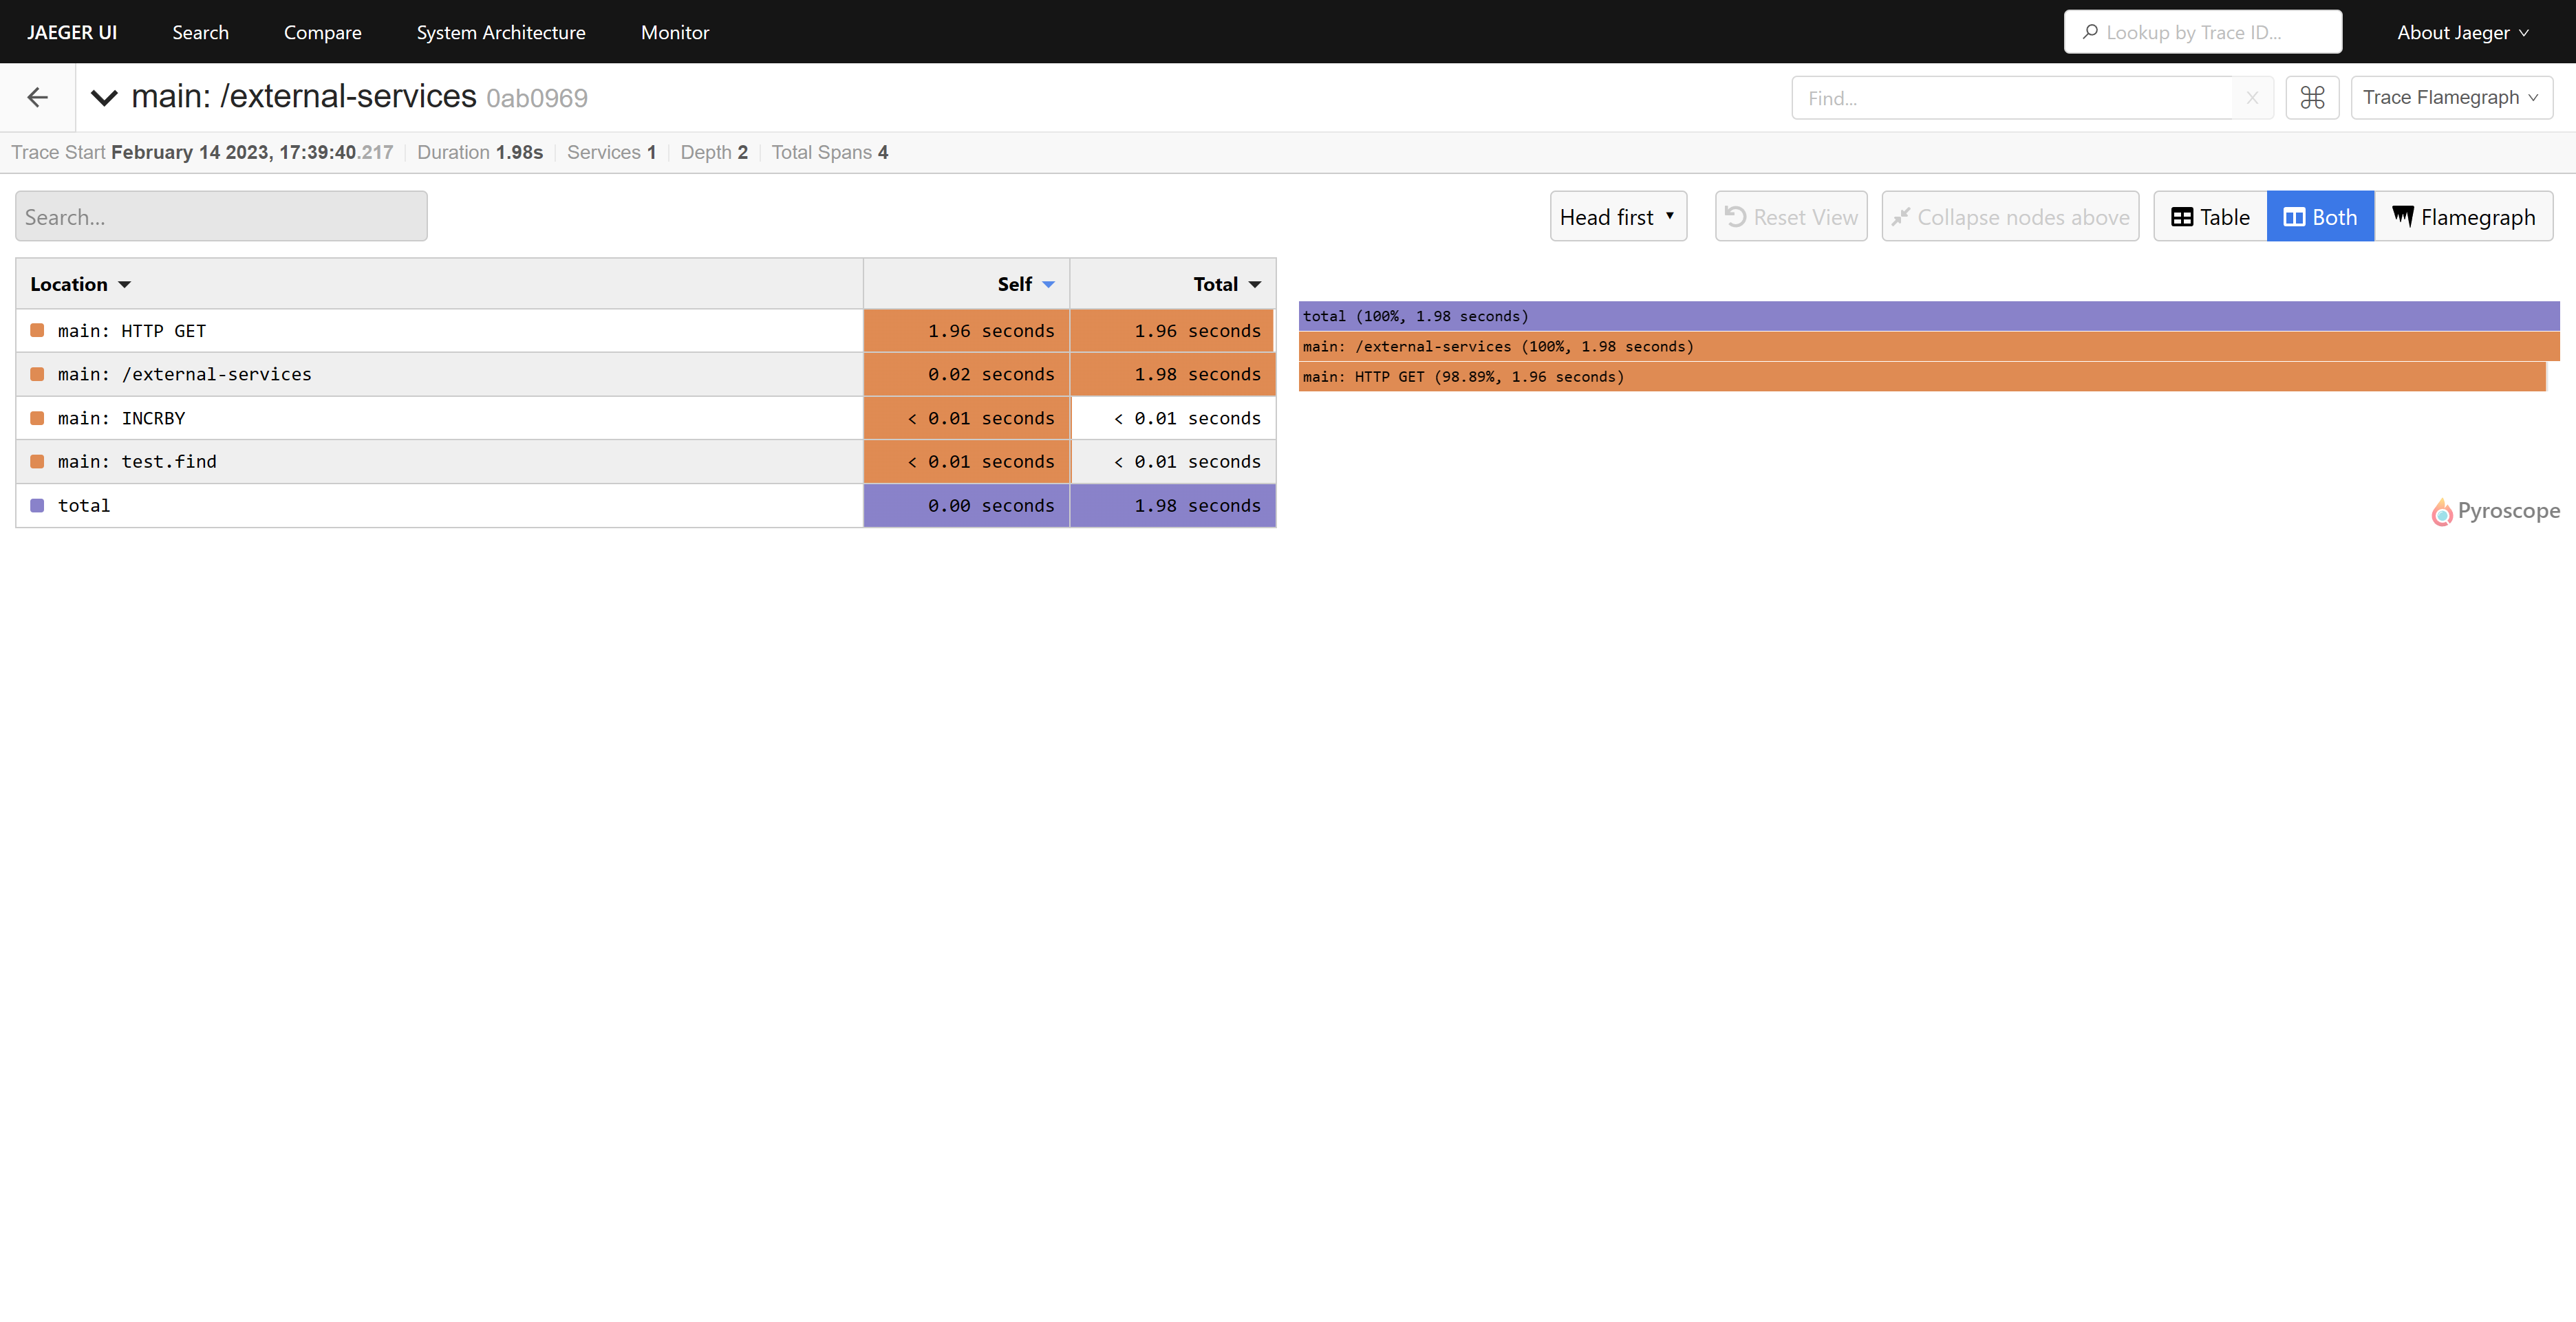The width and height of the screenshot is (2576, 1322).
Task: Sort by the Total column arrow
Action: coord(1255,285)
